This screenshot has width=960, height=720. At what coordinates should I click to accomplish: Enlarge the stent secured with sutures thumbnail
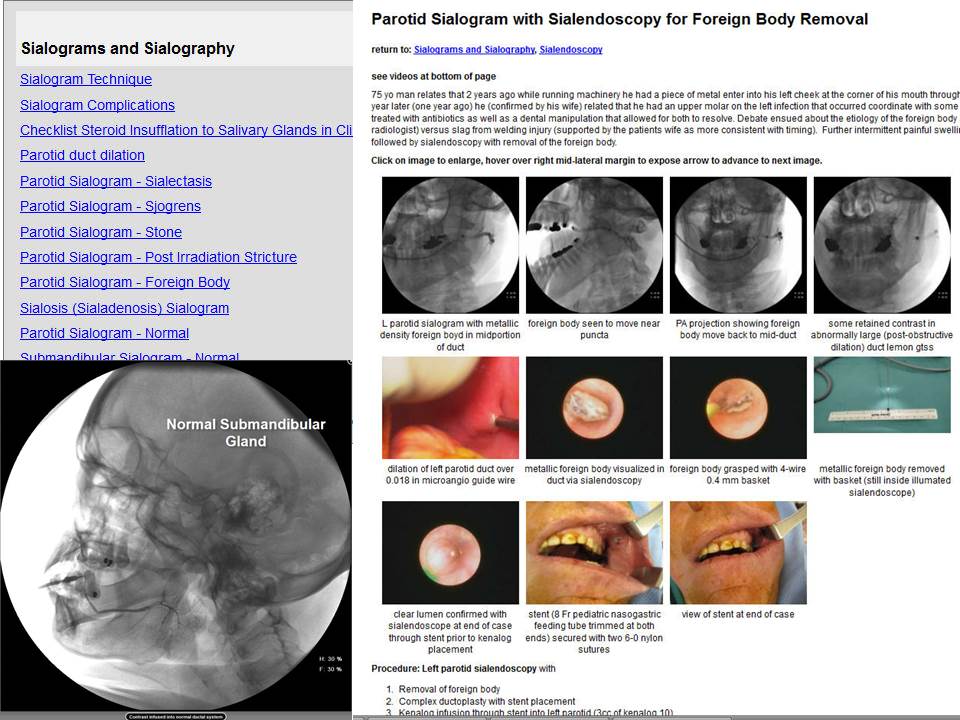594,553
